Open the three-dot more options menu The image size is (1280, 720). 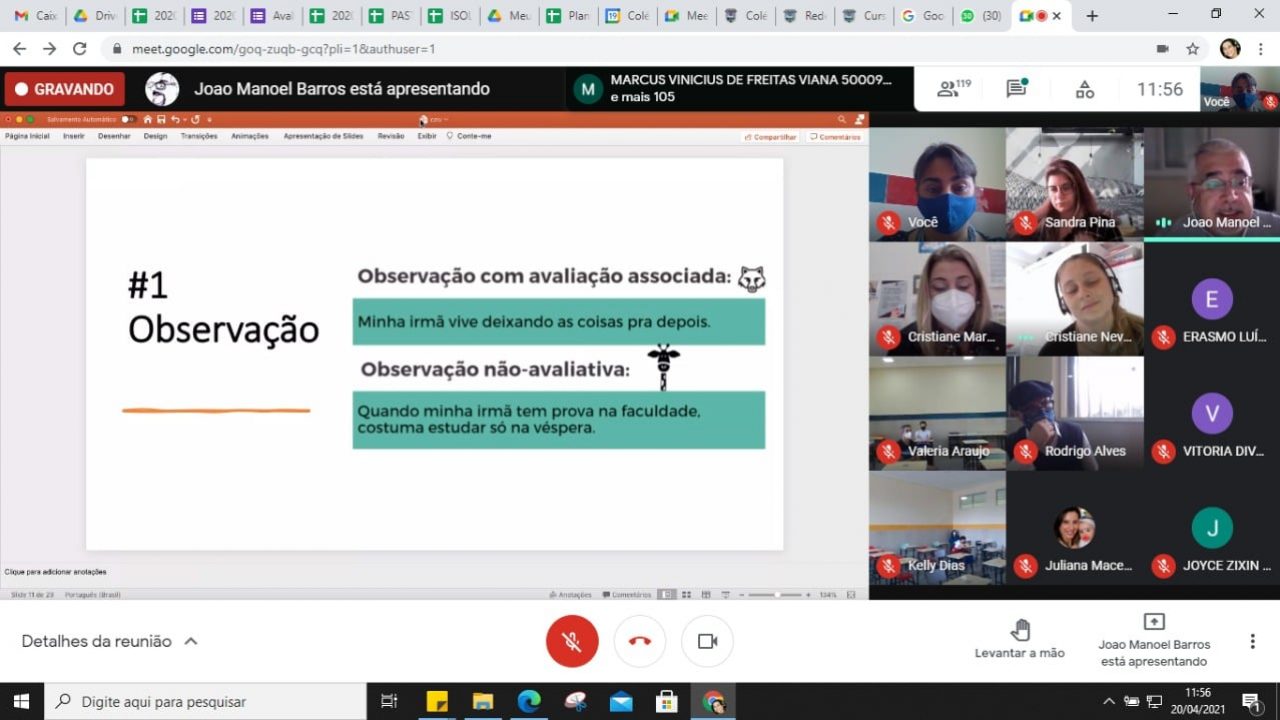1252,641
